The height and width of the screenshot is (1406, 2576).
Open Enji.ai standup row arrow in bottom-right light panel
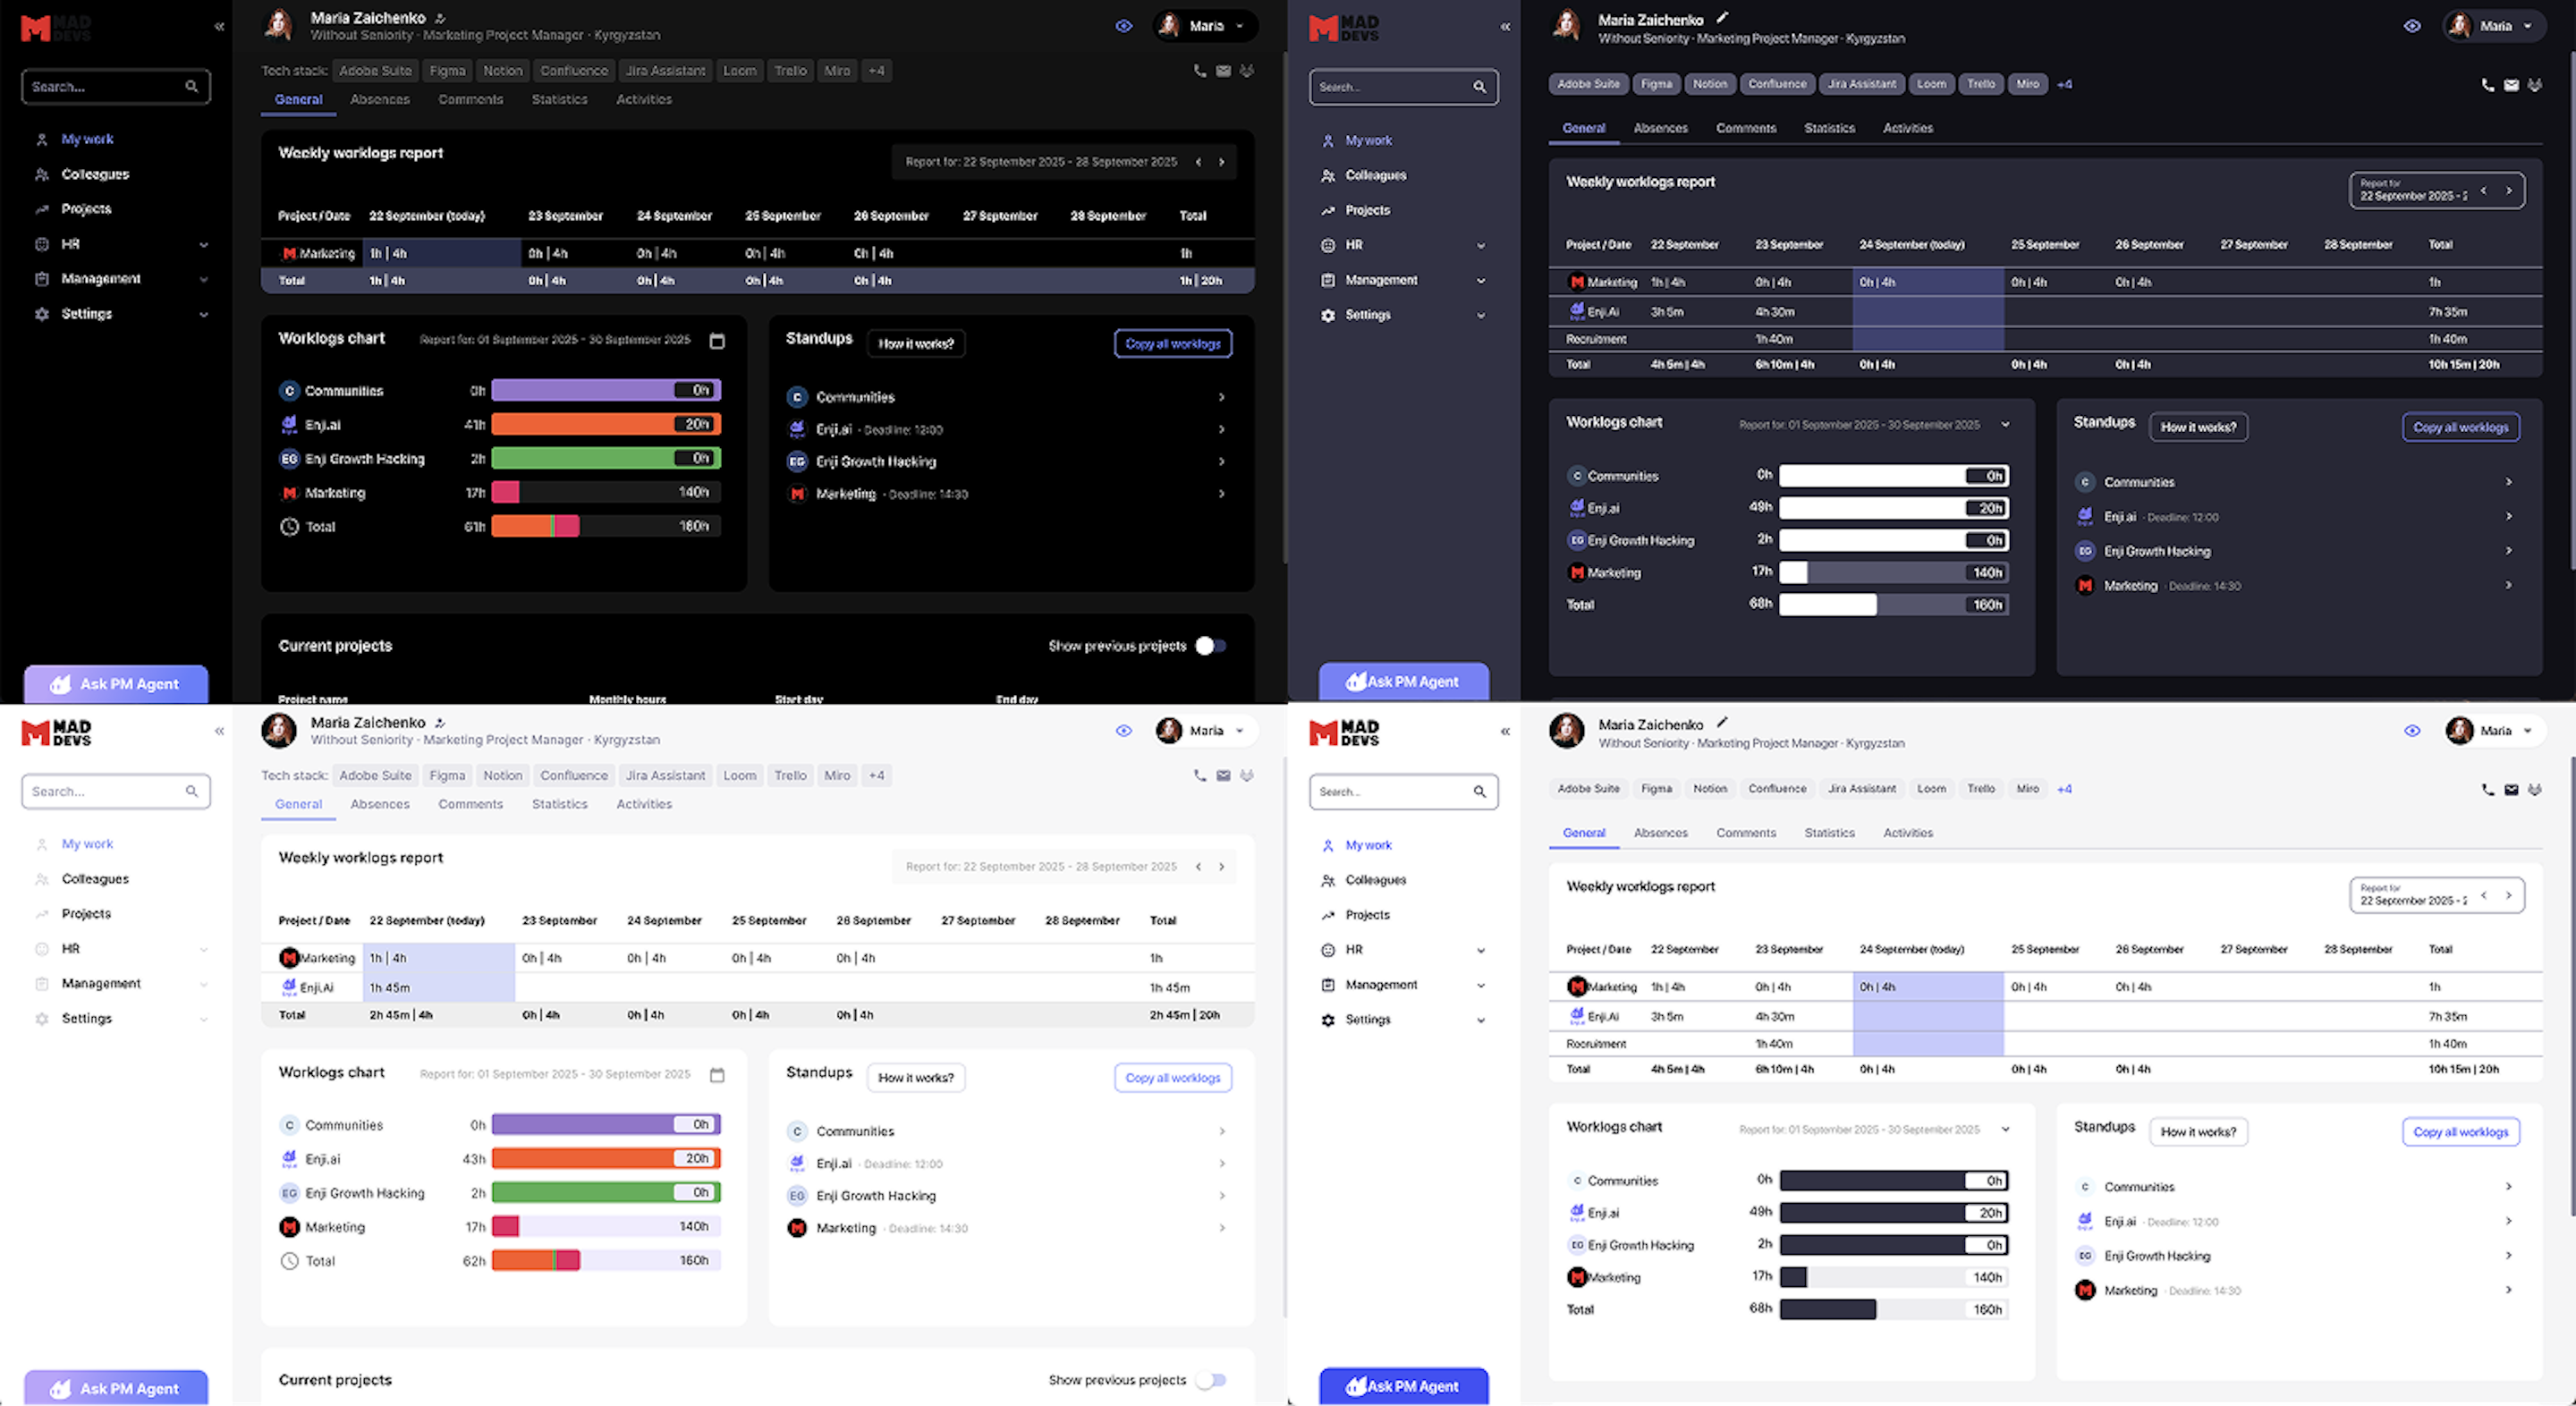point(2508,1221)
